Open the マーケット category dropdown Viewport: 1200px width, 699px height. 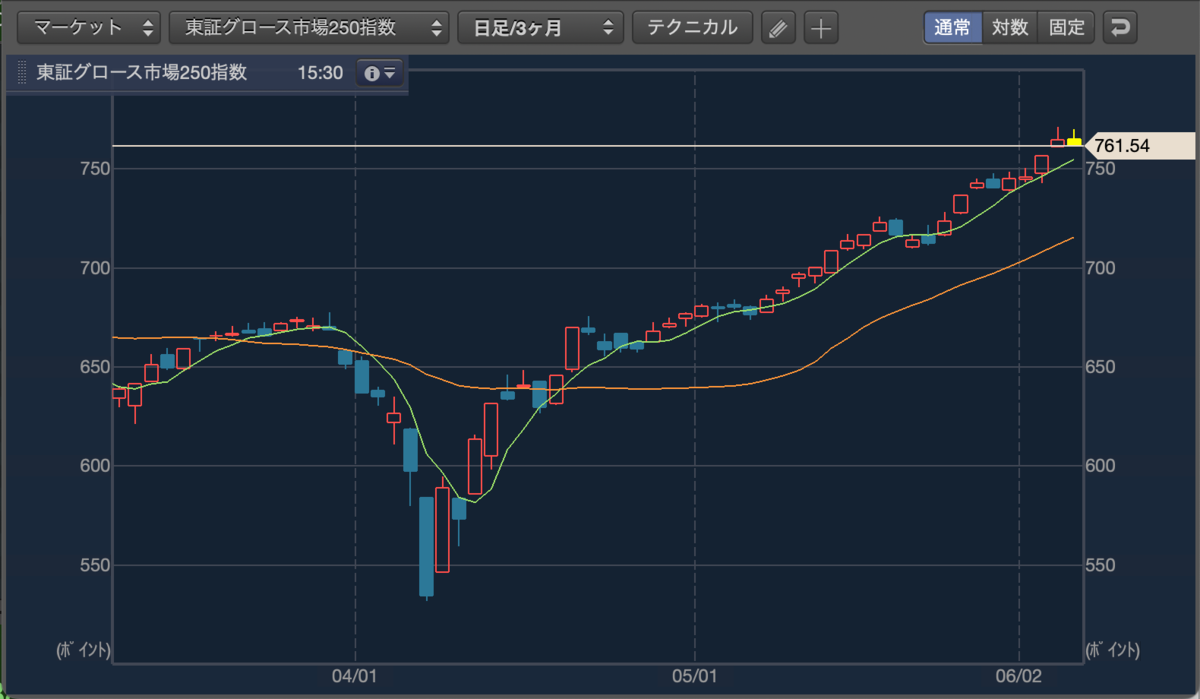click(89, 27)
